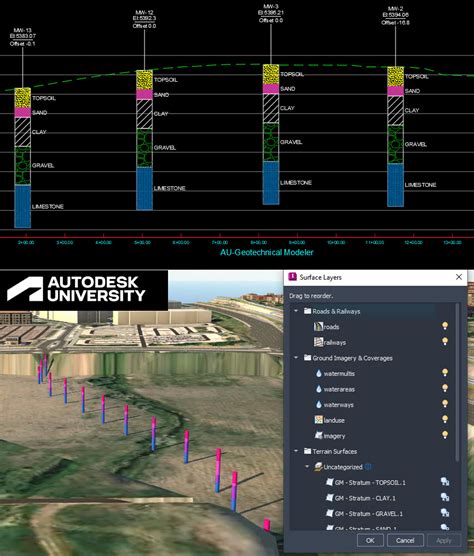Click the railways layer icon
Viewport: 474px width, 556px height.
pyautogui.click(x=318, y=342)
